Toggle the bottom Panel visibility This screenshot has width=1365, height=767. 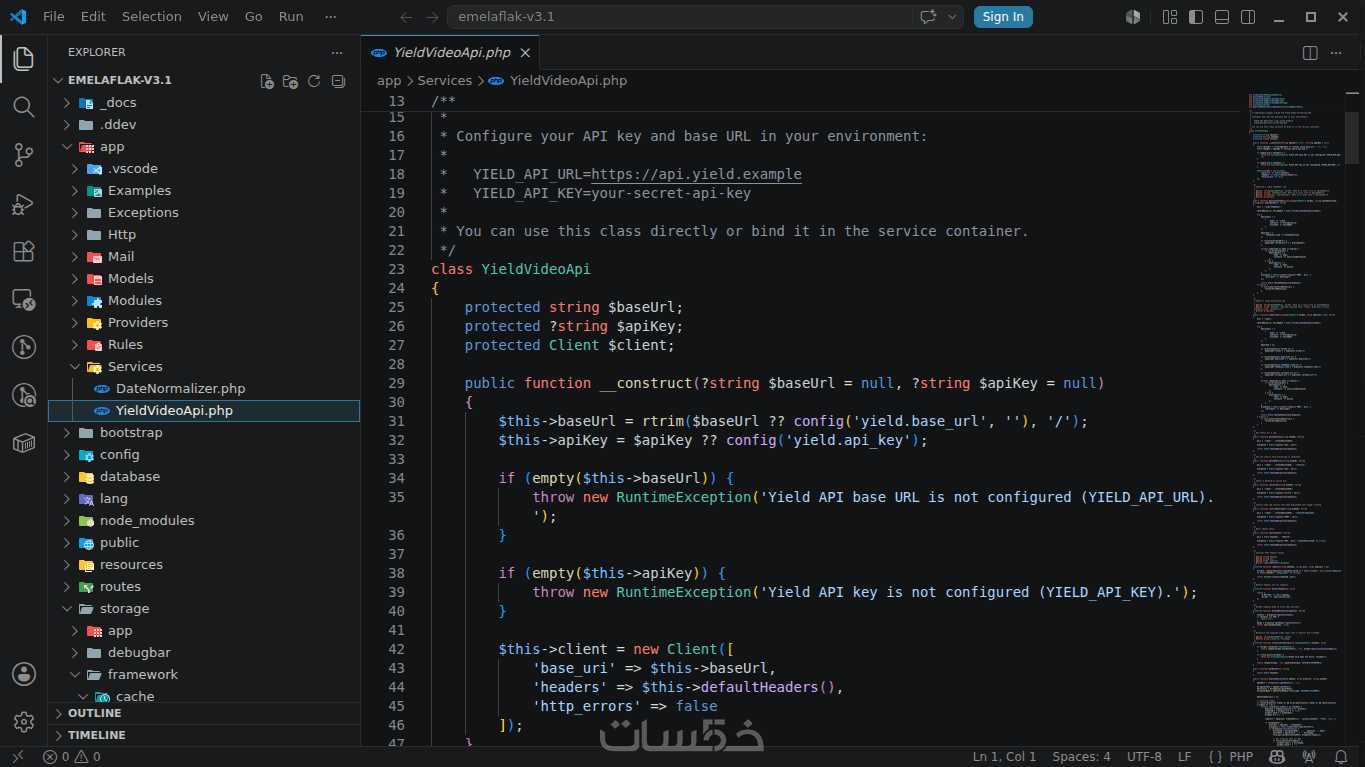pos(1222,16)
